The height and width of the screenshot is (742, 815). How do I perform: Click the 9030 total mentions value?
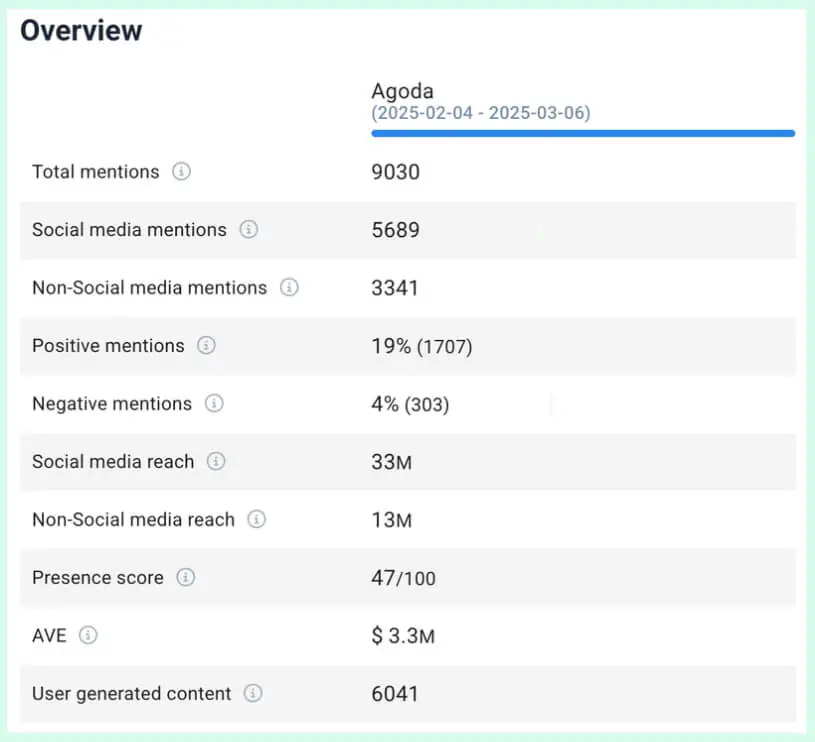(x=396, y=172)
